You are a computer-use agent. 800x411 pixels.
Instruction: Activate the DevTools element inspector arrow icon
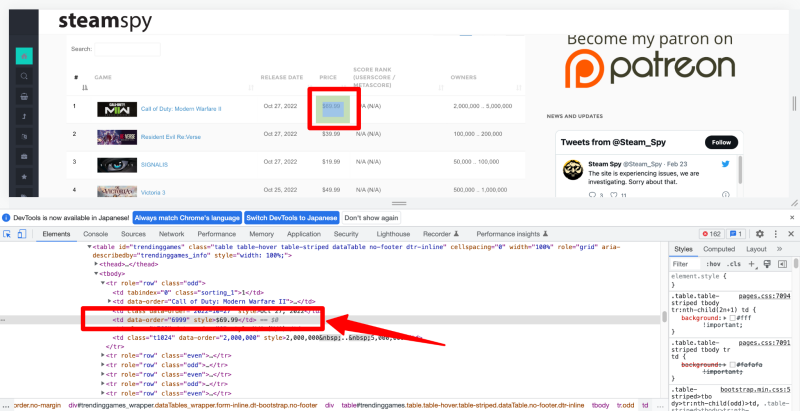[x=7, y=234]
